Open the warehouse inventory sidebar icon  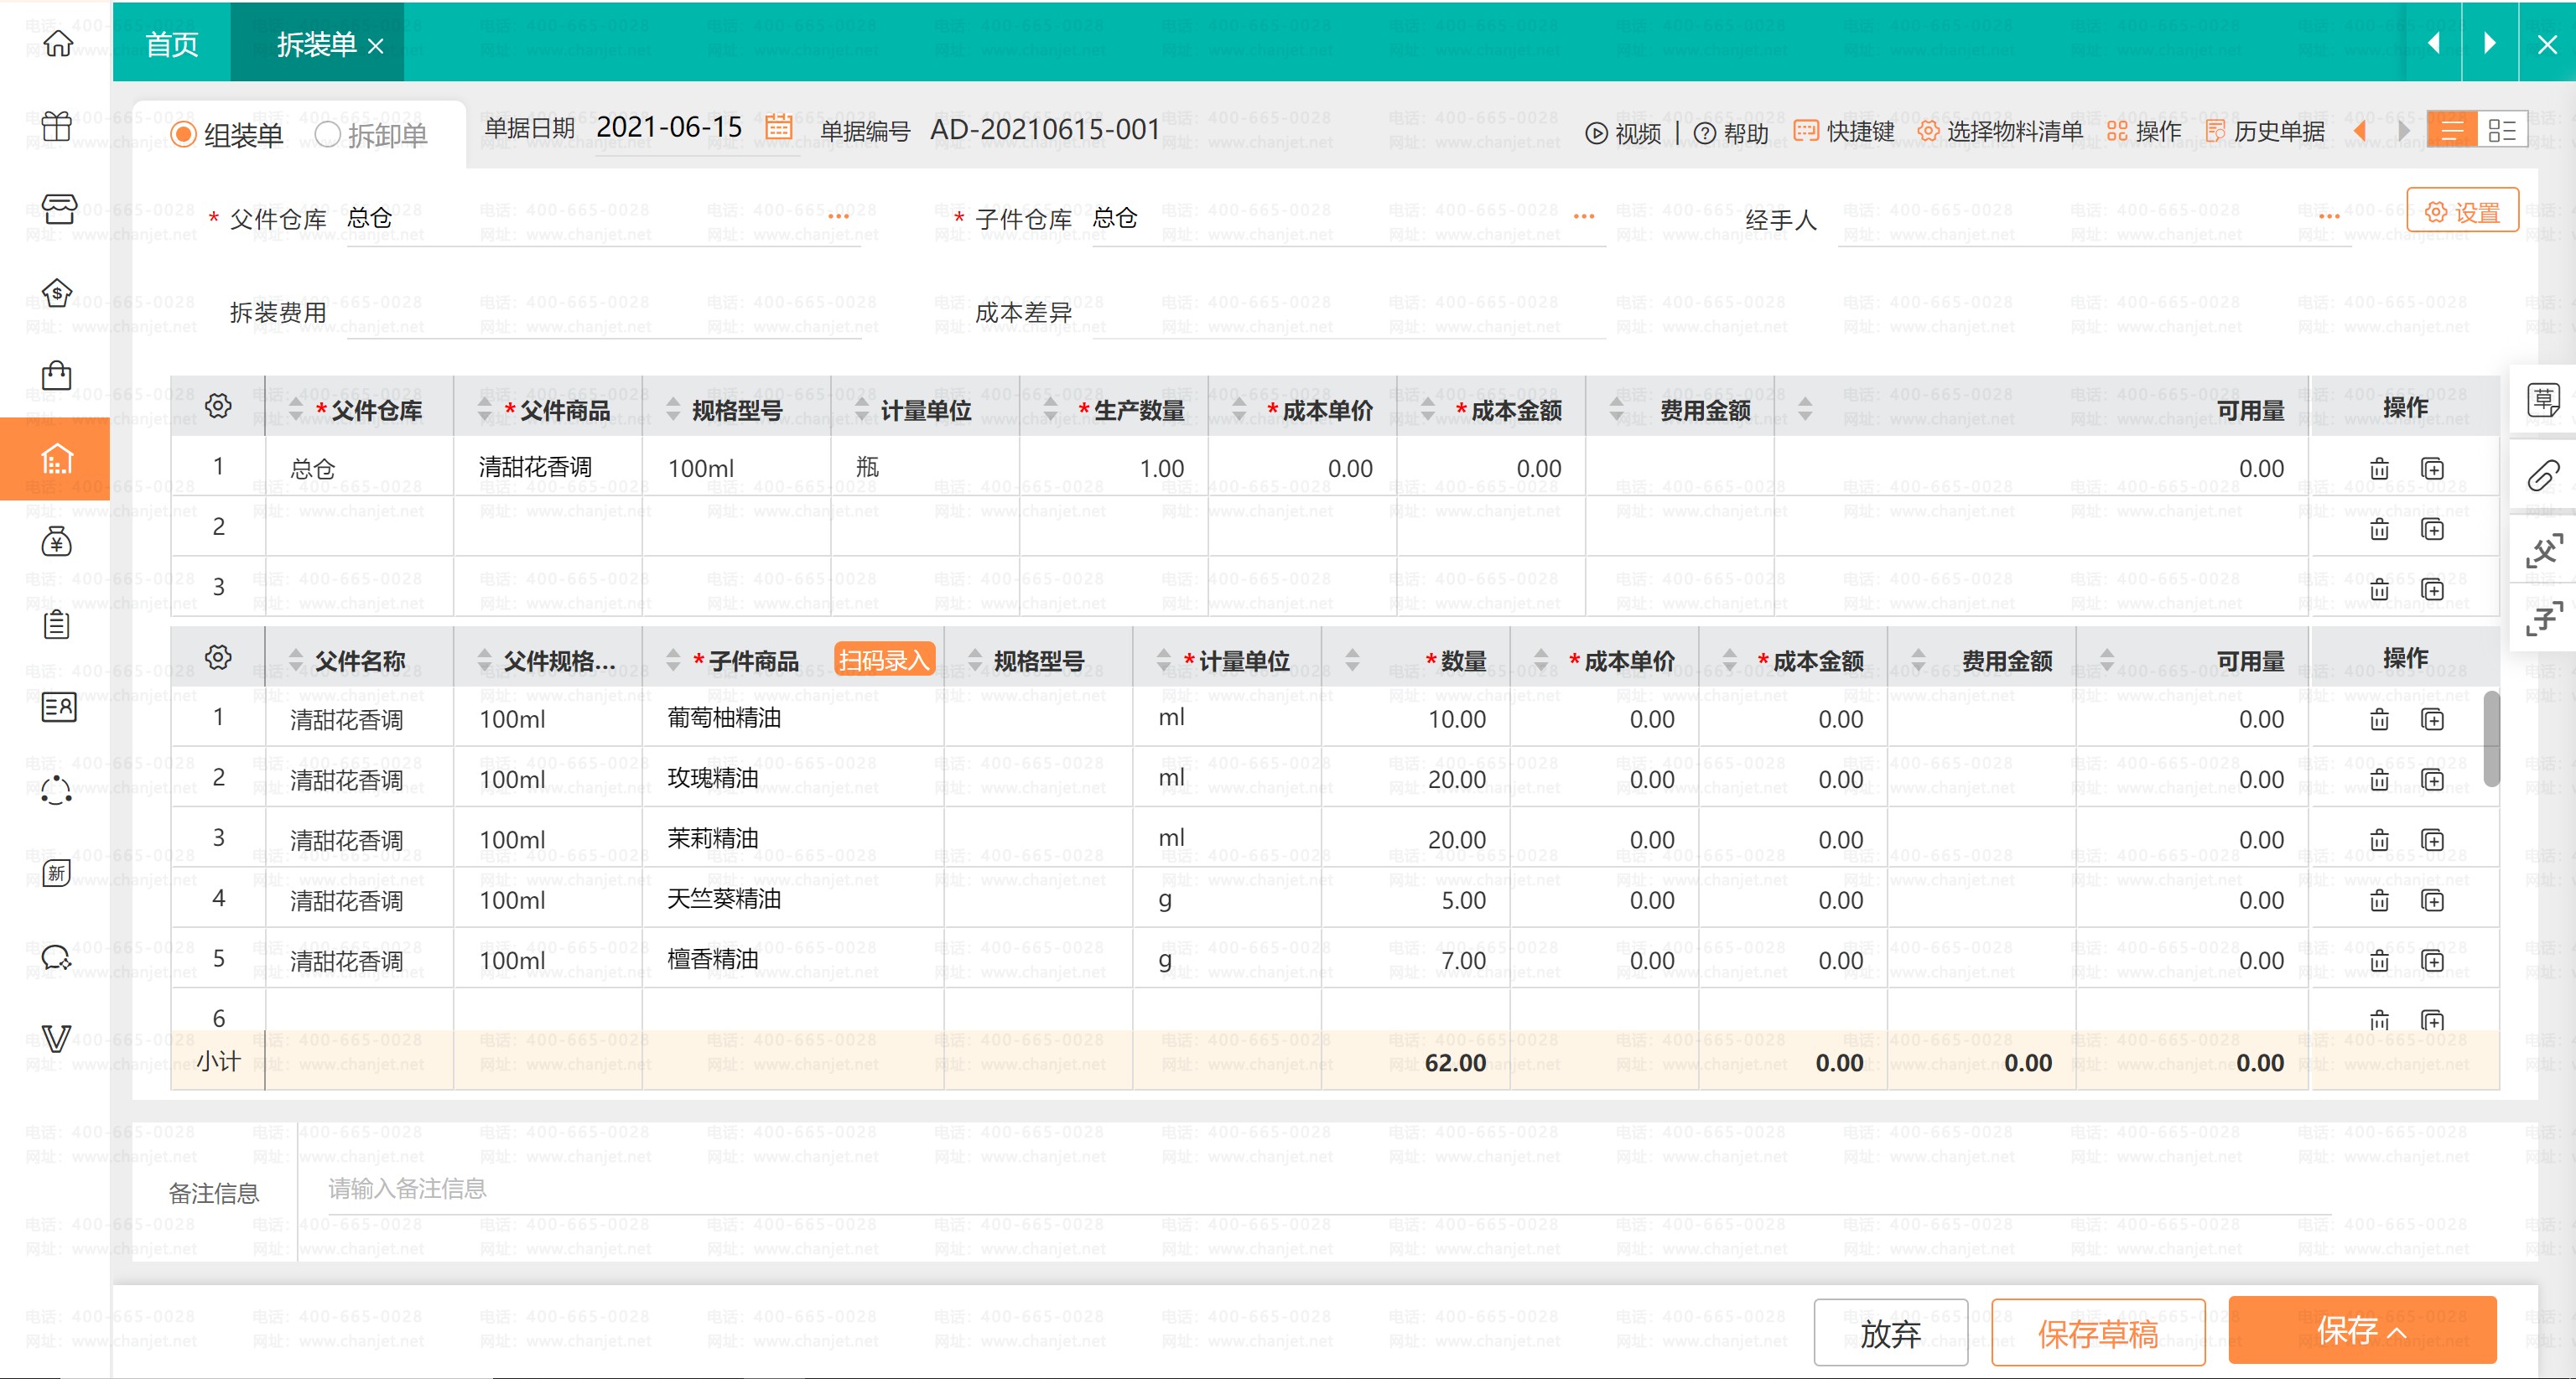[57, 459]
